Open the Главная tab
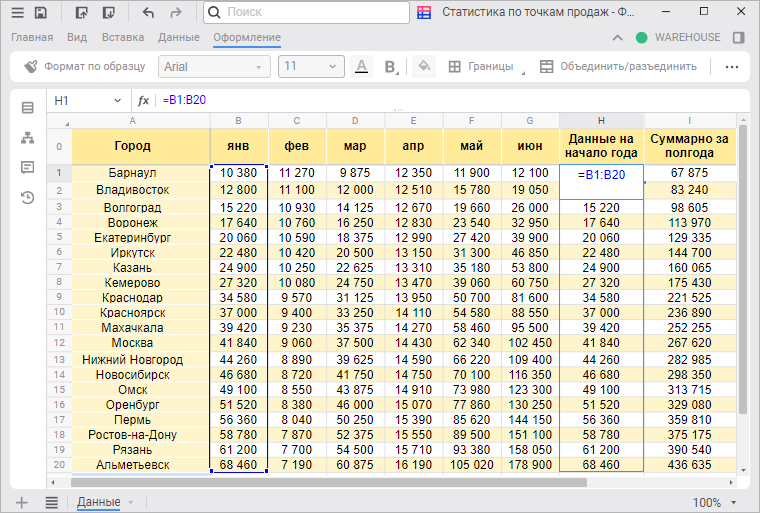The width and height of the screenshot is (760, 513). click(x=32, y=37)
